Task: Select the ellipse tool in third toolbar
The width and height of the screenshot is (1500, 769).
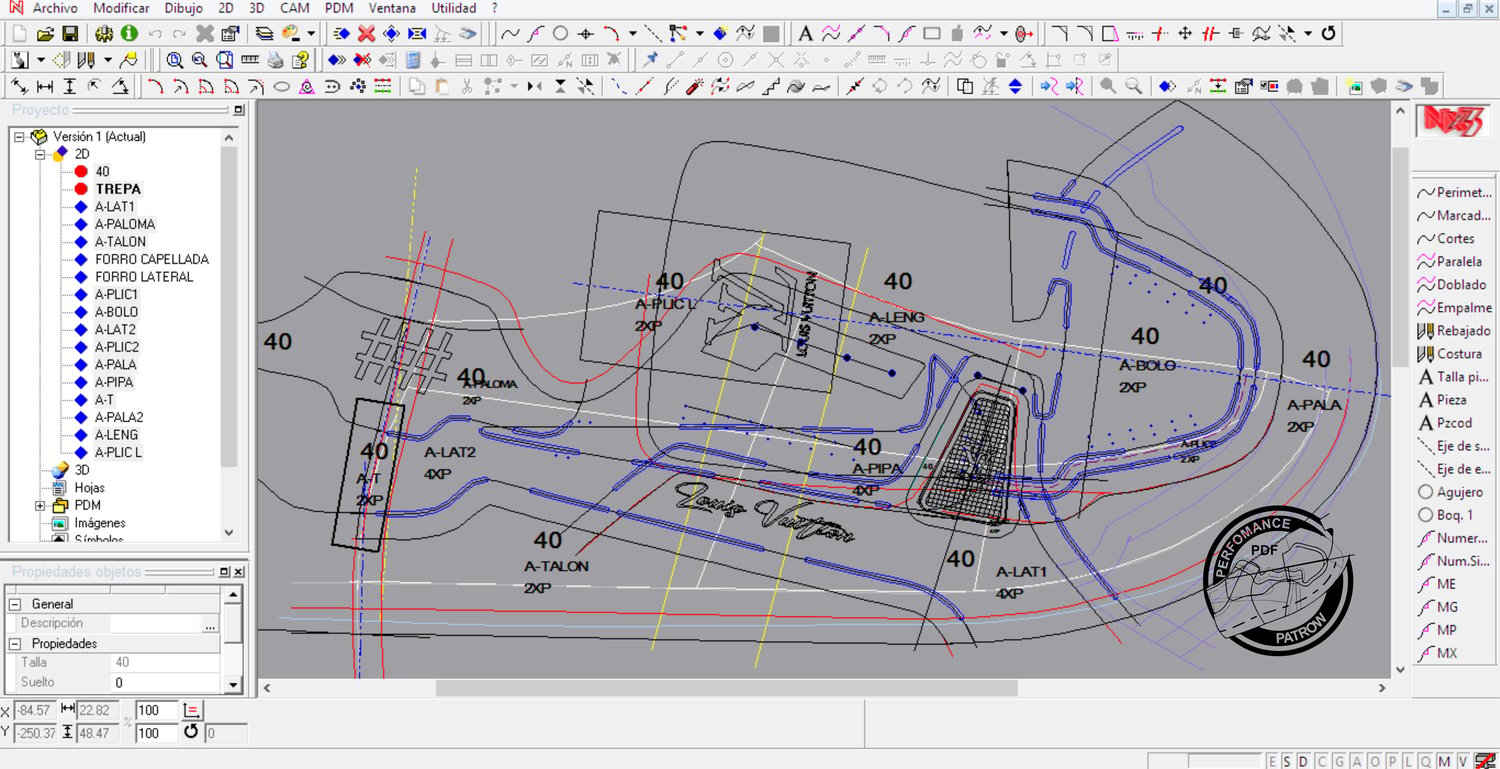Action: (x=282, y=86)
